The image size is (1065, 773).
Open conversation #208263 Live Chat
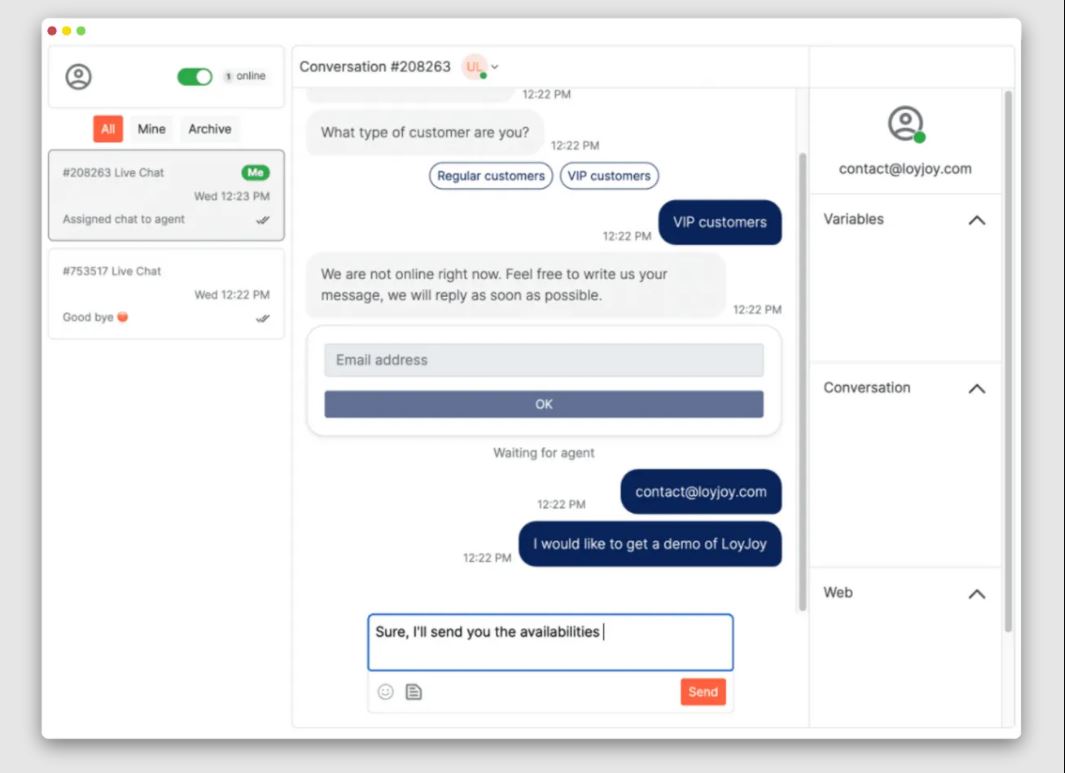click(x=166, y=196)
